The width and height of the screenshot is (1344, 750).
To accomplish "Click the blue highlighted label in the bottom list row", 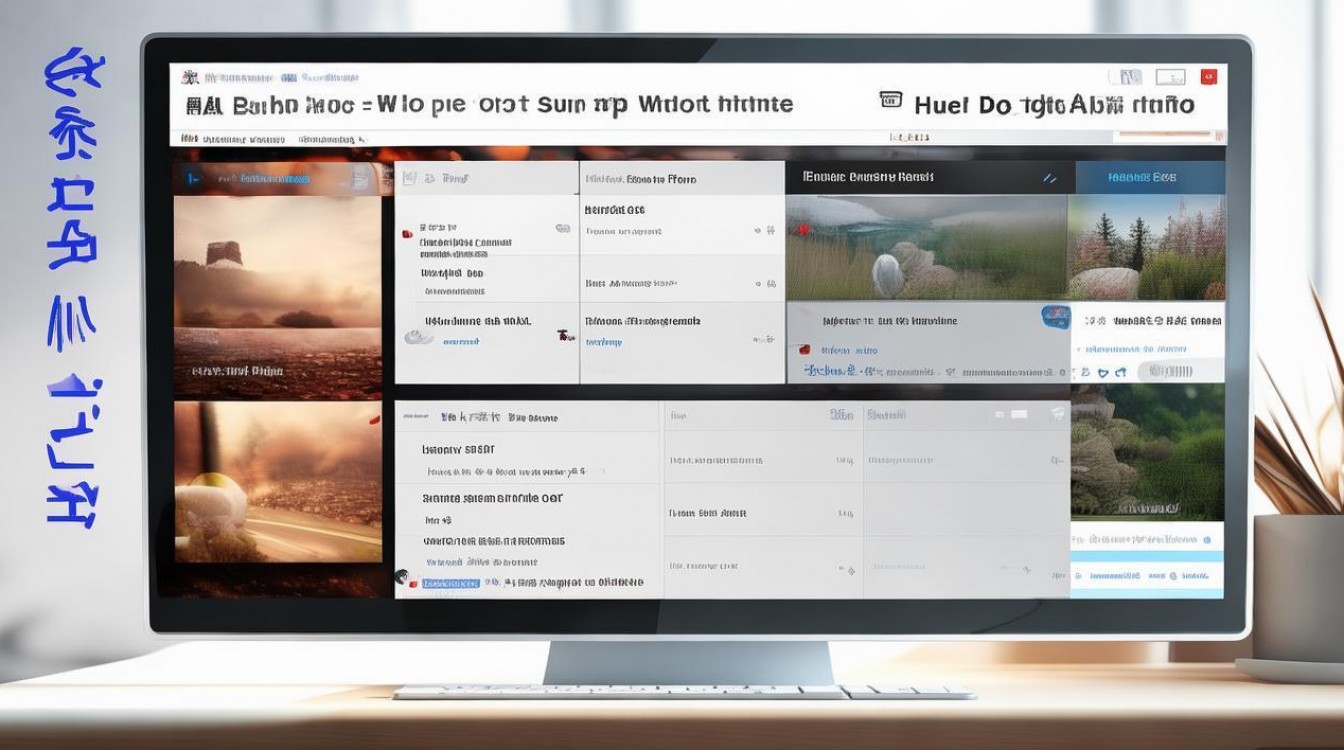I will click(451, 583).
